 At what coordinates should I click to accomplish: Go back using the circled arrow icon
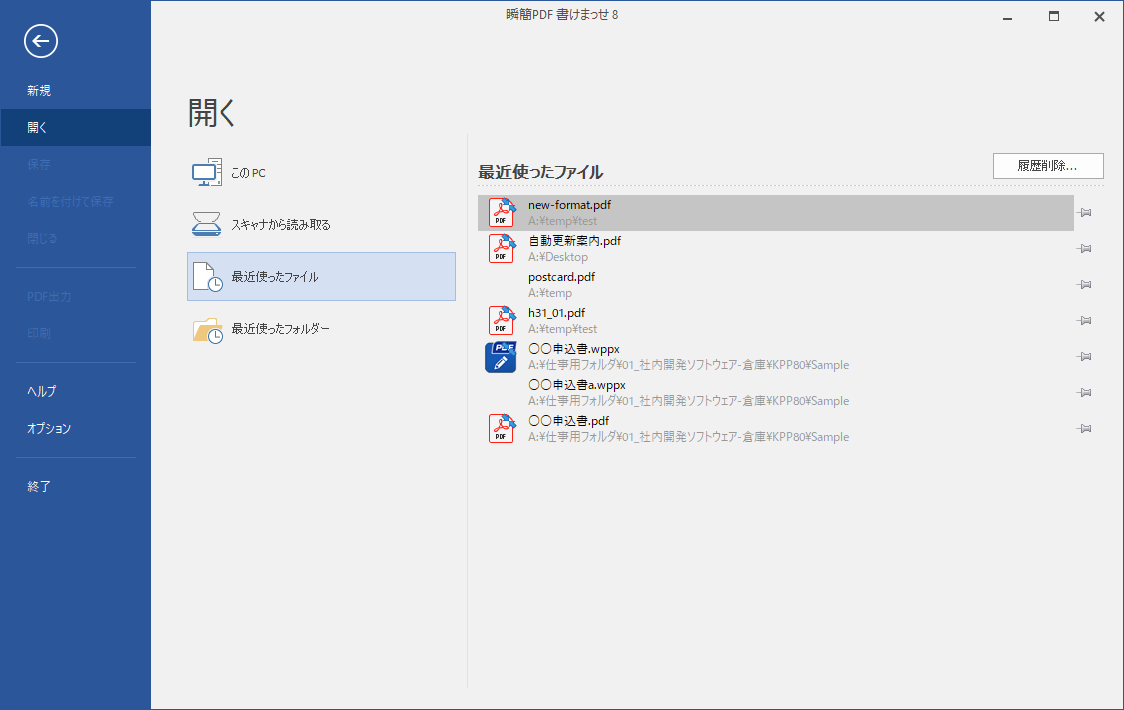click(41, 41)
